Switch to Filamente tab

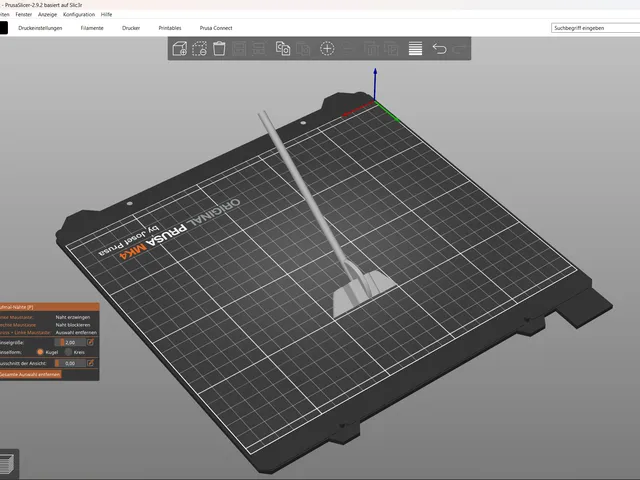(x=92, y=28)
